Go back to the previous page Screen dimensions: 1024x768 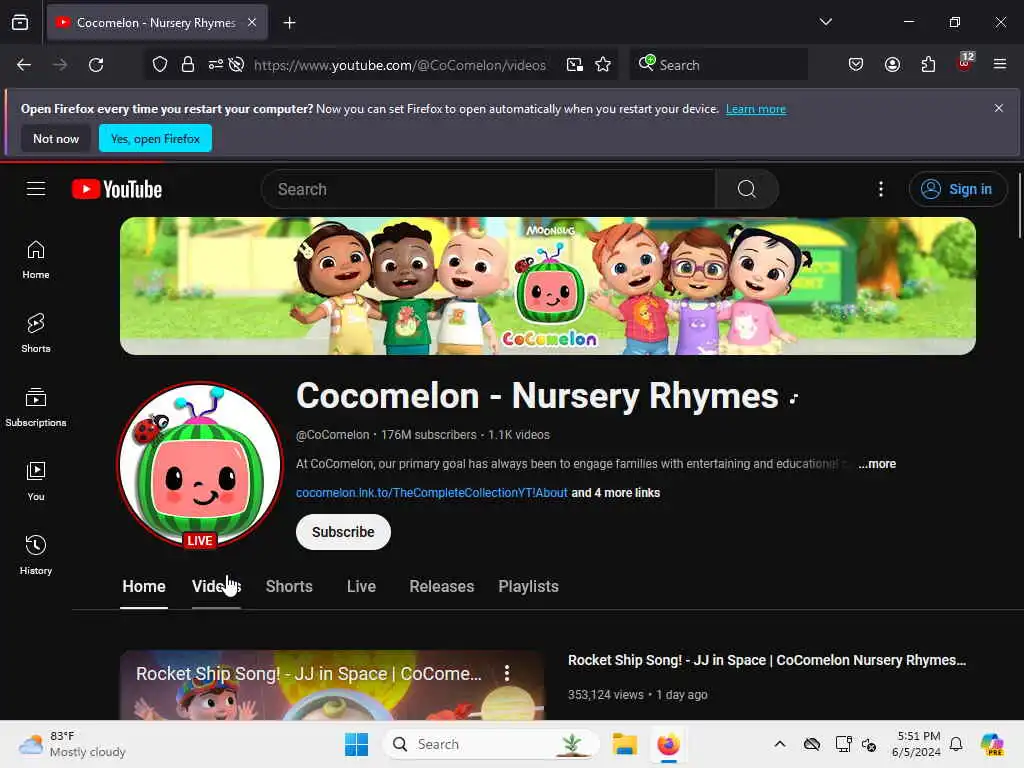[24, 65]
